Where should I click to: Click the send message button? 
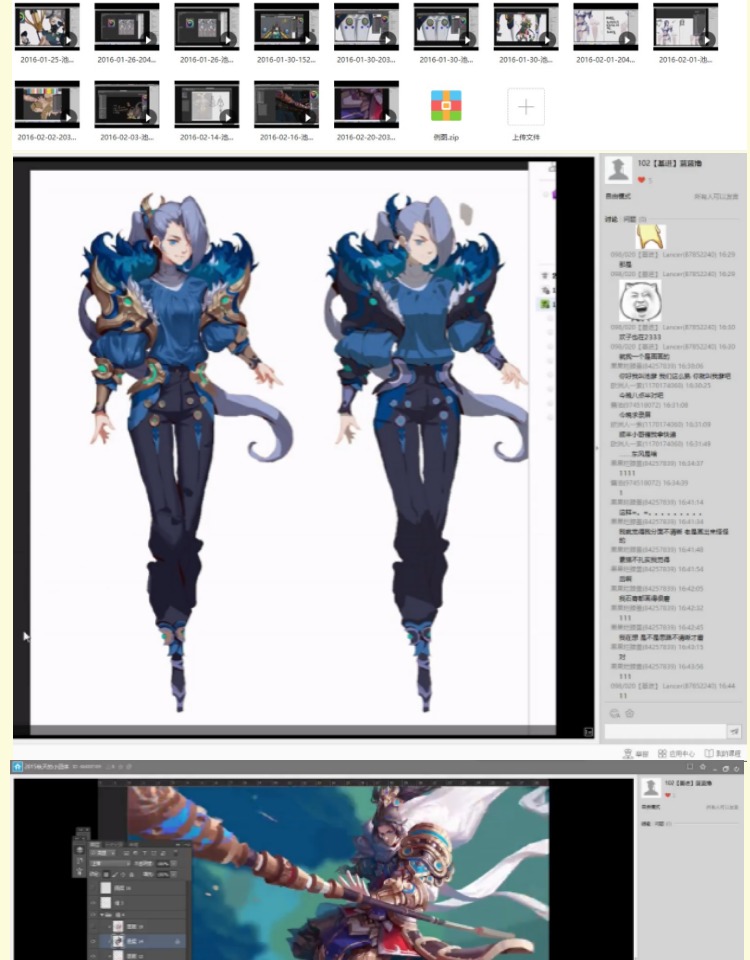click(734, 731)
